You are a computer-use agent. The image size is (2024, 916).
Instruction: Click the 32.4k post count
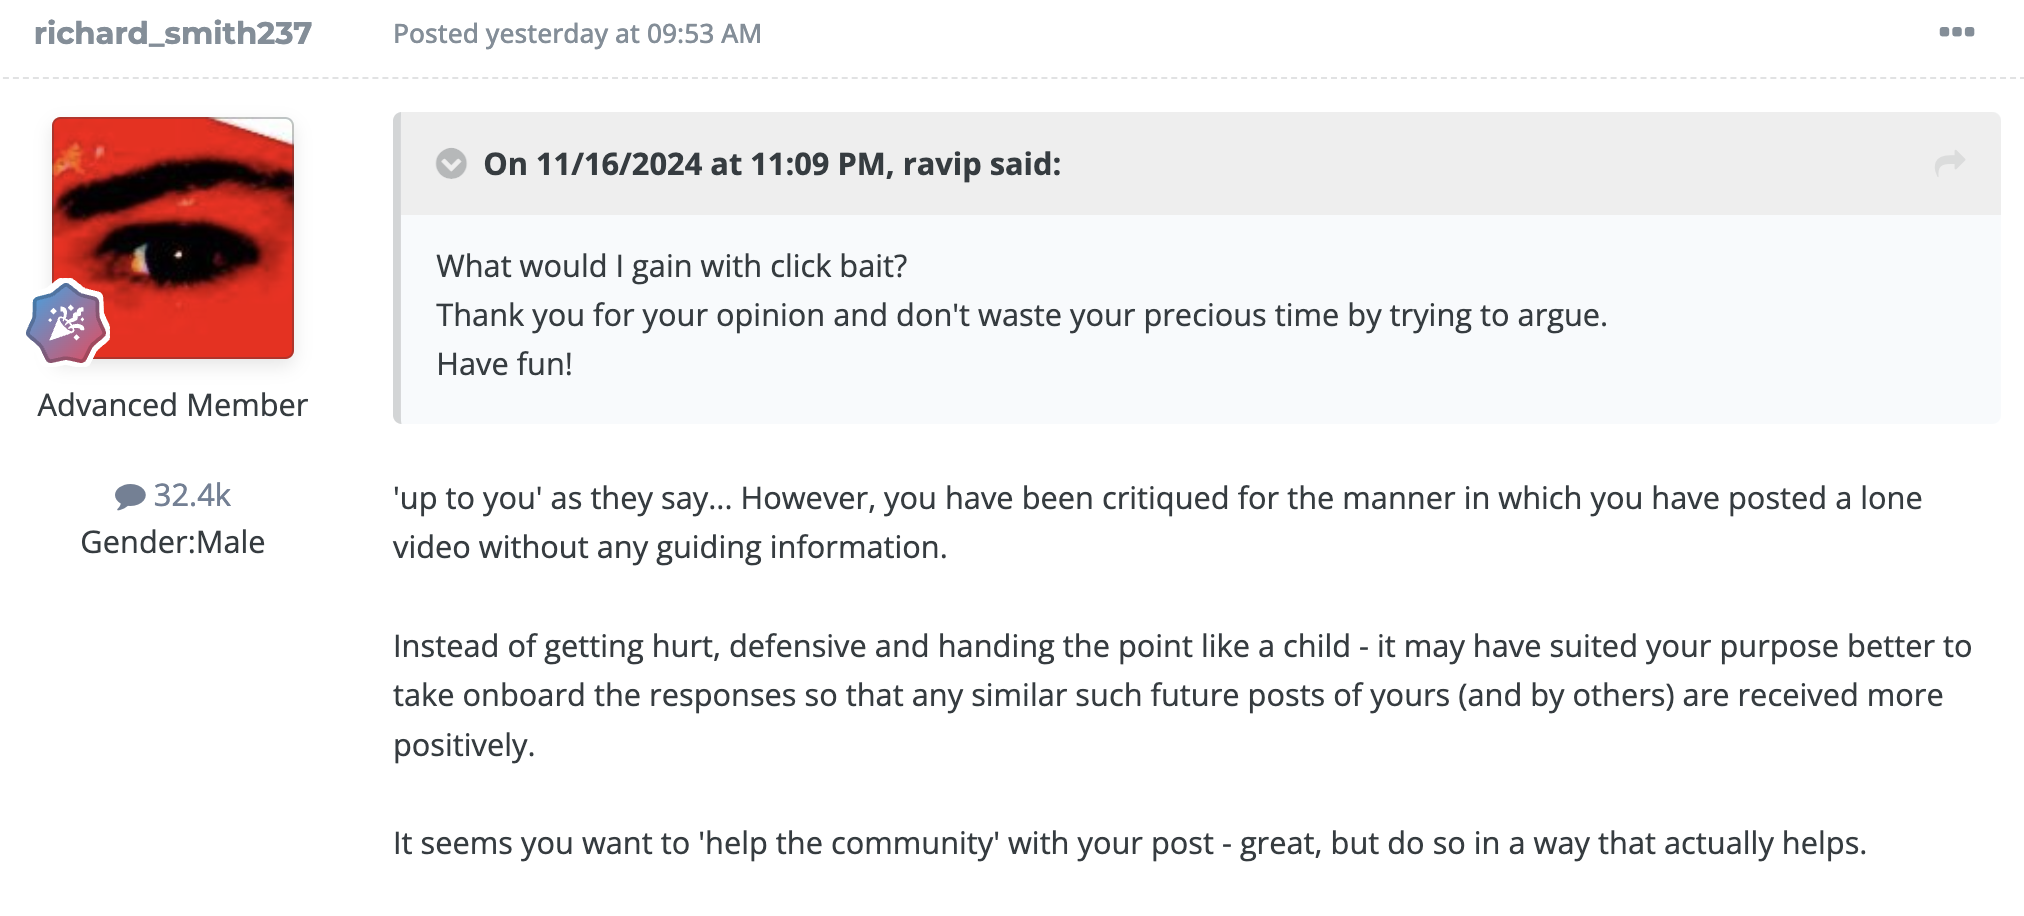coord(192,495)
